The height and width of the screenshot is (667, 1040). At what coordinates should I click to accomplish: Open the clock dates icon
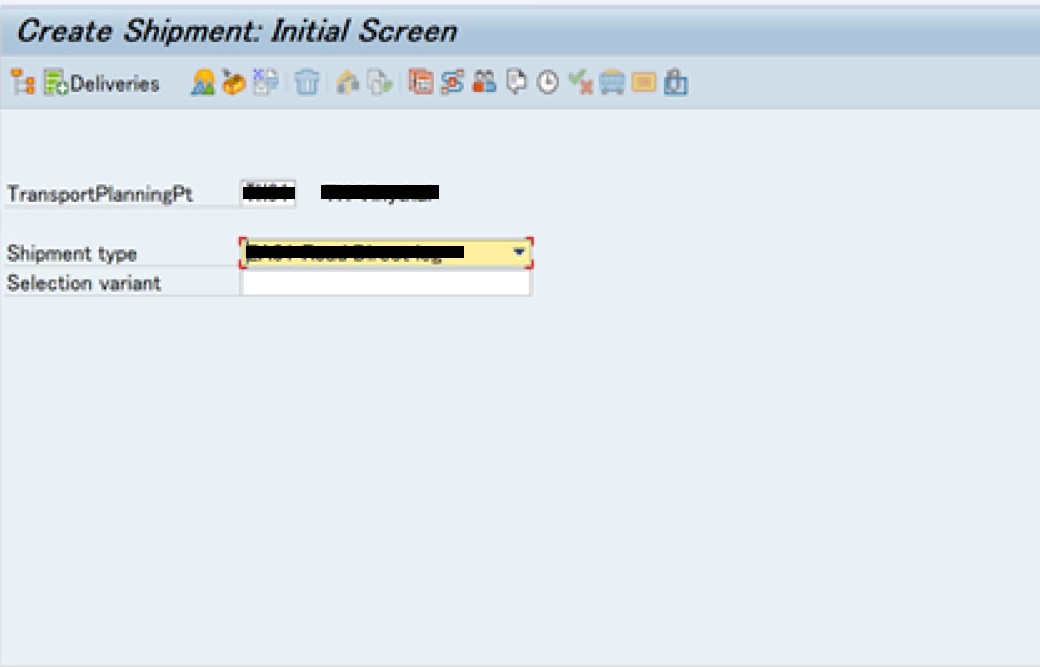click(x=548, y=83)
